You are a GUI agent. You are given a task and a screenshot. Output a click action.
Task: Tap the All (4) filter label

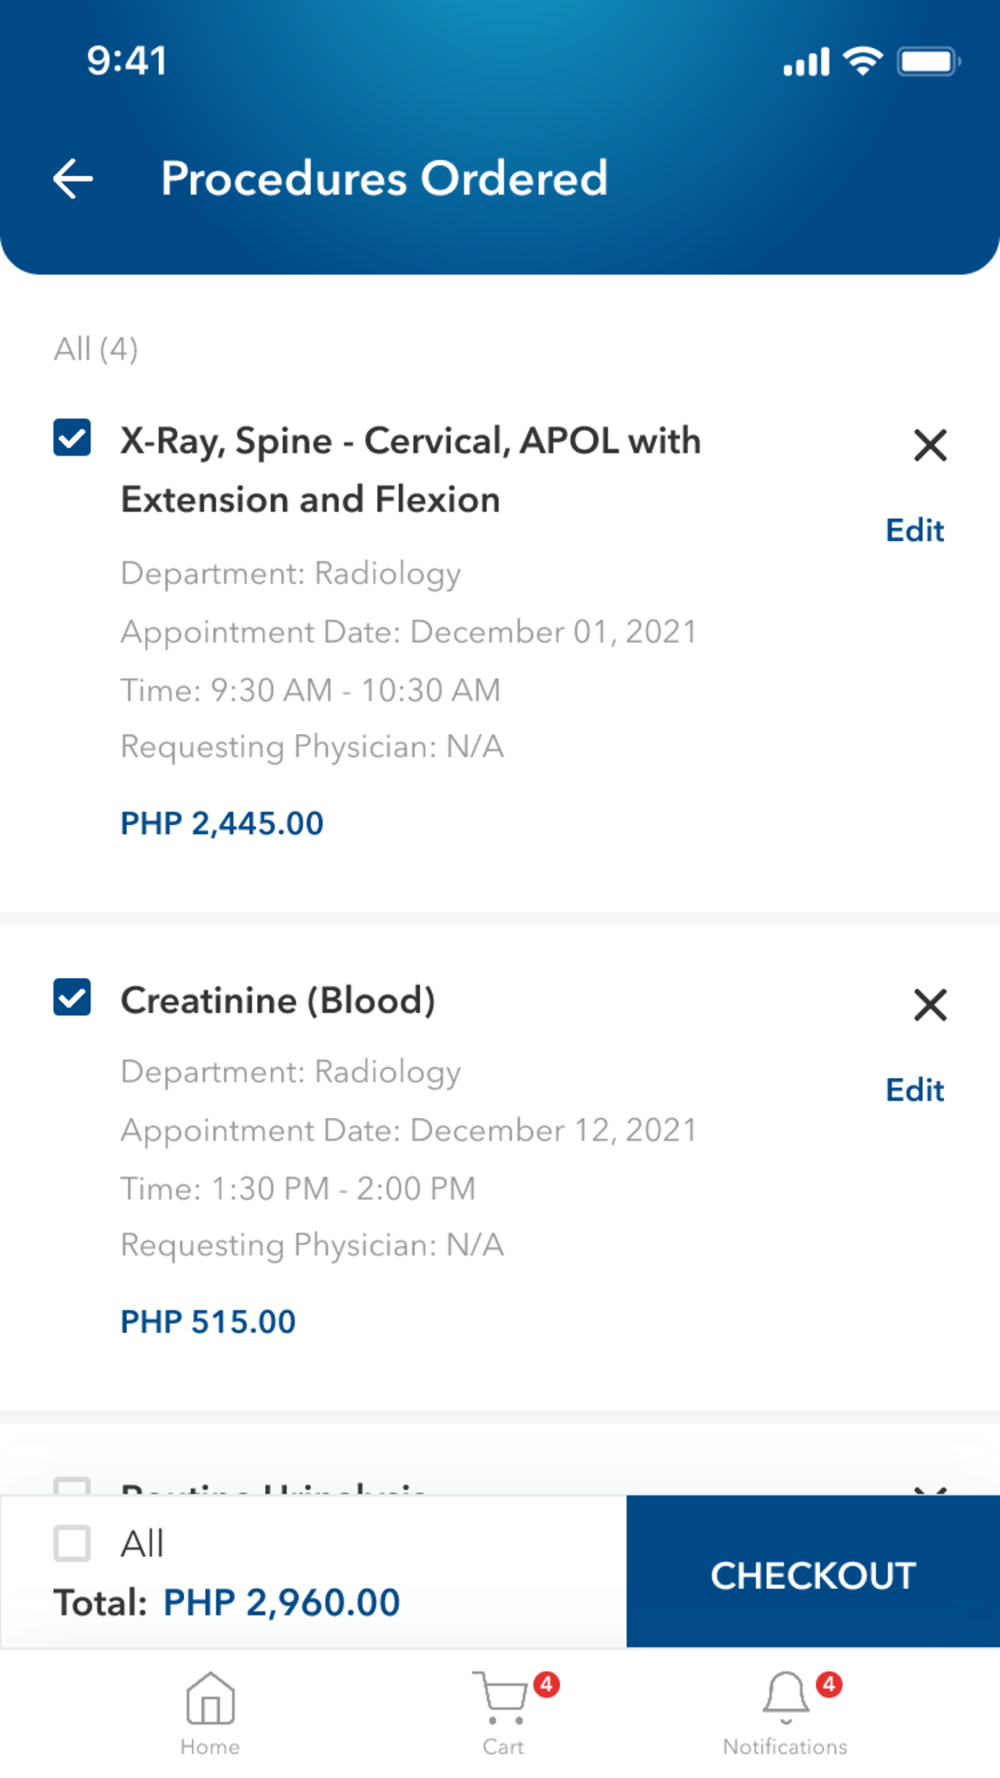[x=96, y=349]
